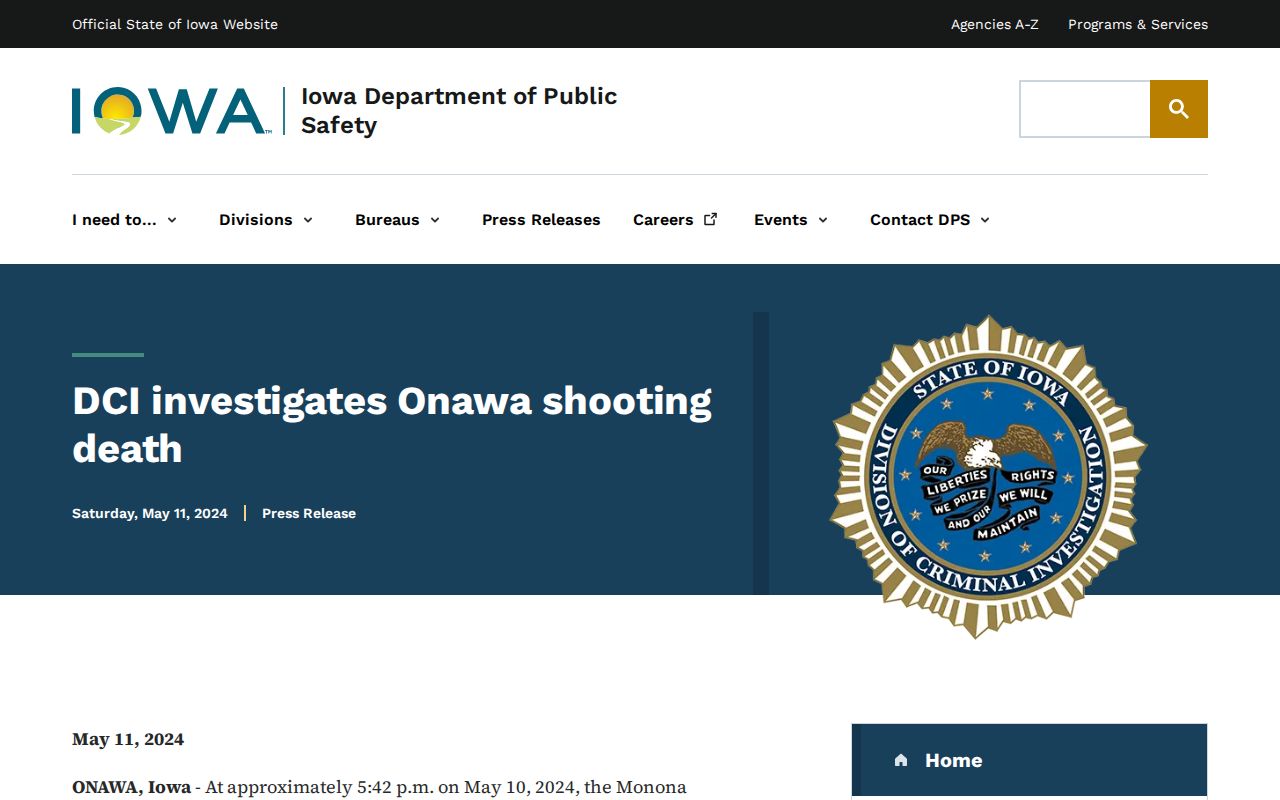Open the Press Releases page
The image size is (1280, 800).
[x=541, y=220]
